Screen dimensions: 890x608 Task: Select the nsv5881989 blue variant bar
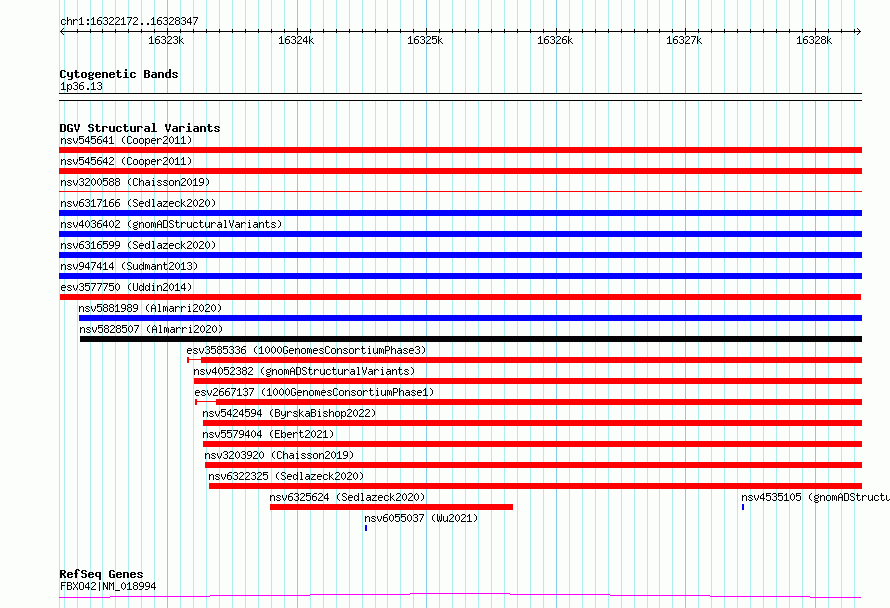[471, 318]
